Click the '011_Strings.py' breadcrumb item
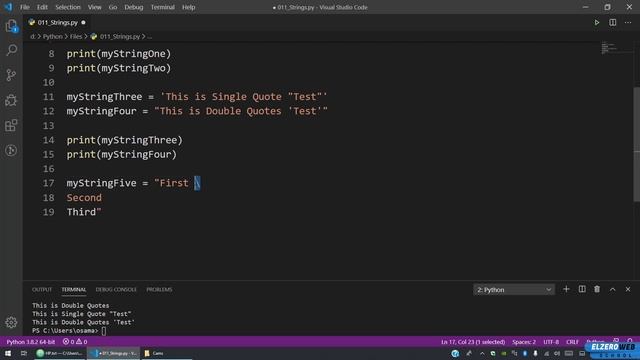 click(x=120, y=36)
